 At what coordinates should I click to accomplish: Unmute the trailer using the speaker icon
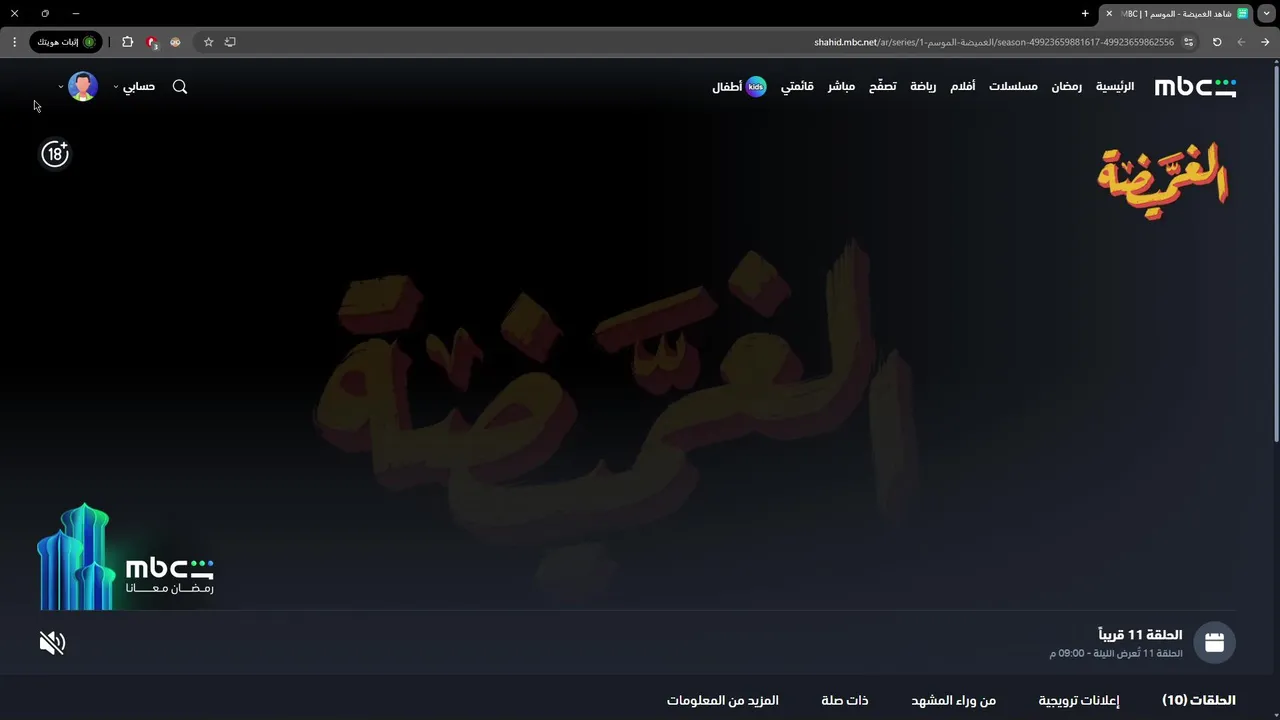52,643
